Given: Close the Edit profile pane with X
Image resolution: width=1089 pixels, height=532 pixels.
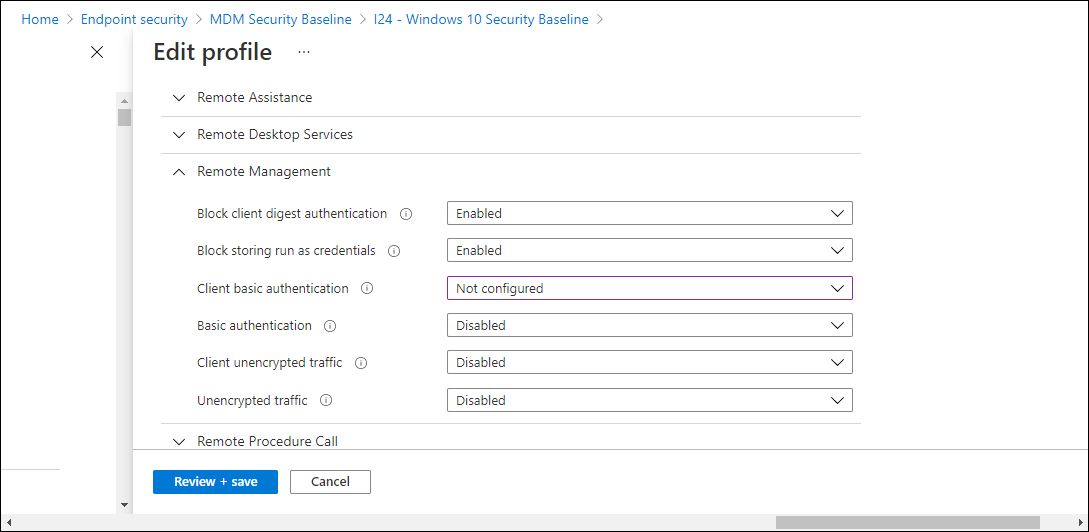Looking at the screenshot, I should tap(97, 52).
